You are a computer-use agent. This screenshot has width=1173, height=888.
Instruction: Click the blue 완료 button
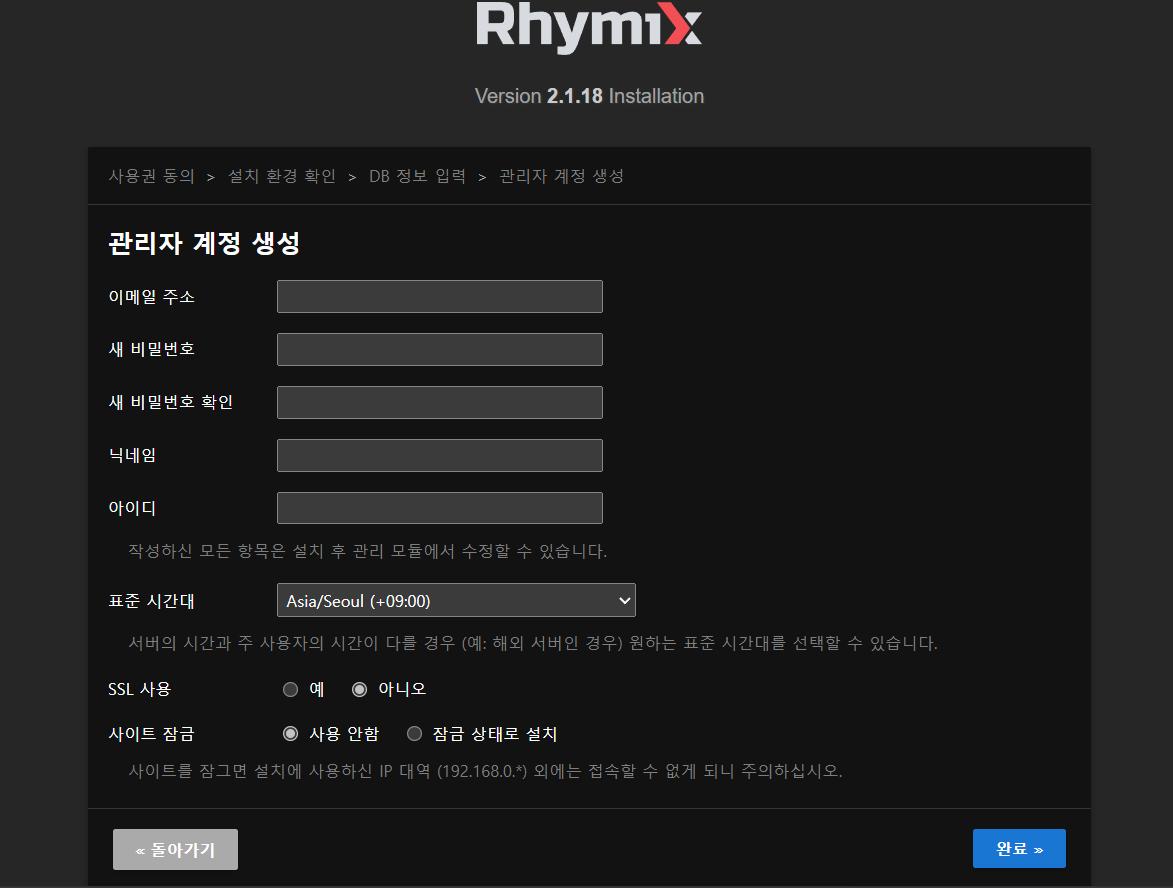pyautogui.click(x=1018, y=849)
